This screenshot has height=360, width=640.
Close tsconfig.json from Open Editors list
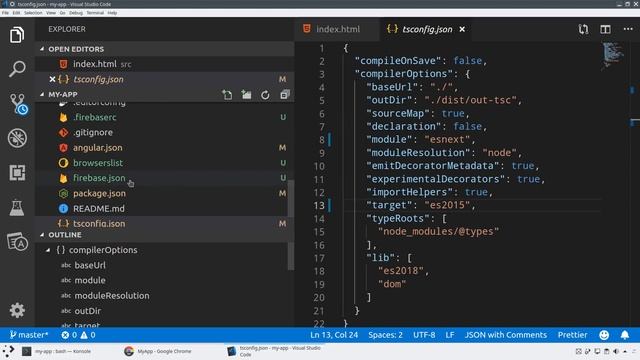tap(52, 79)
